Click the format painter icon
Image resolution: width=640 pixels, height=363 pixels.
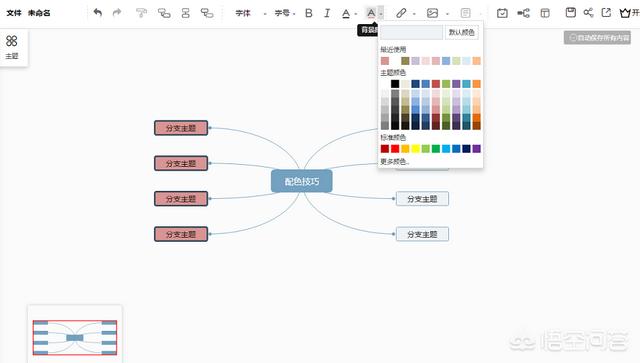(x=141, y=13)
